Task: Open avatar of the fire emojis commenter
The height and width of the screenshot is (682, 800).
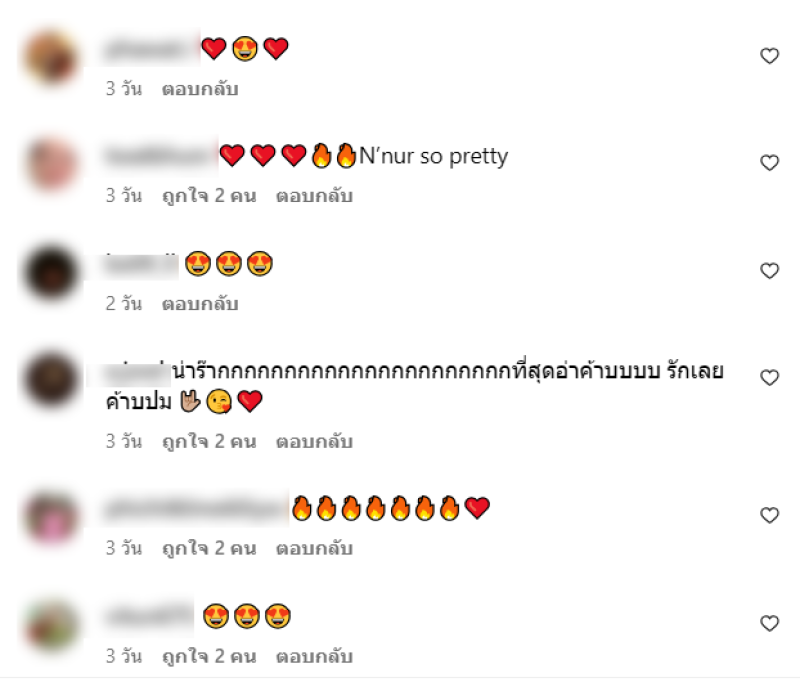Action: point(52,517)
